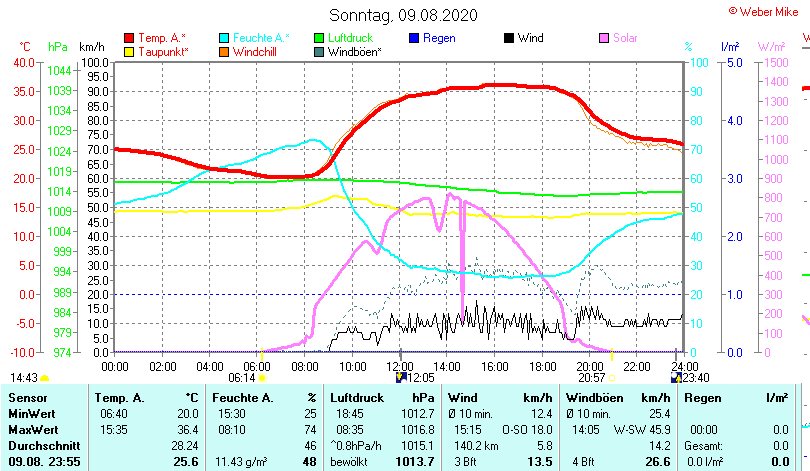
Task: Click the moon icon beside 23:40
Action: tap(676, 378)
